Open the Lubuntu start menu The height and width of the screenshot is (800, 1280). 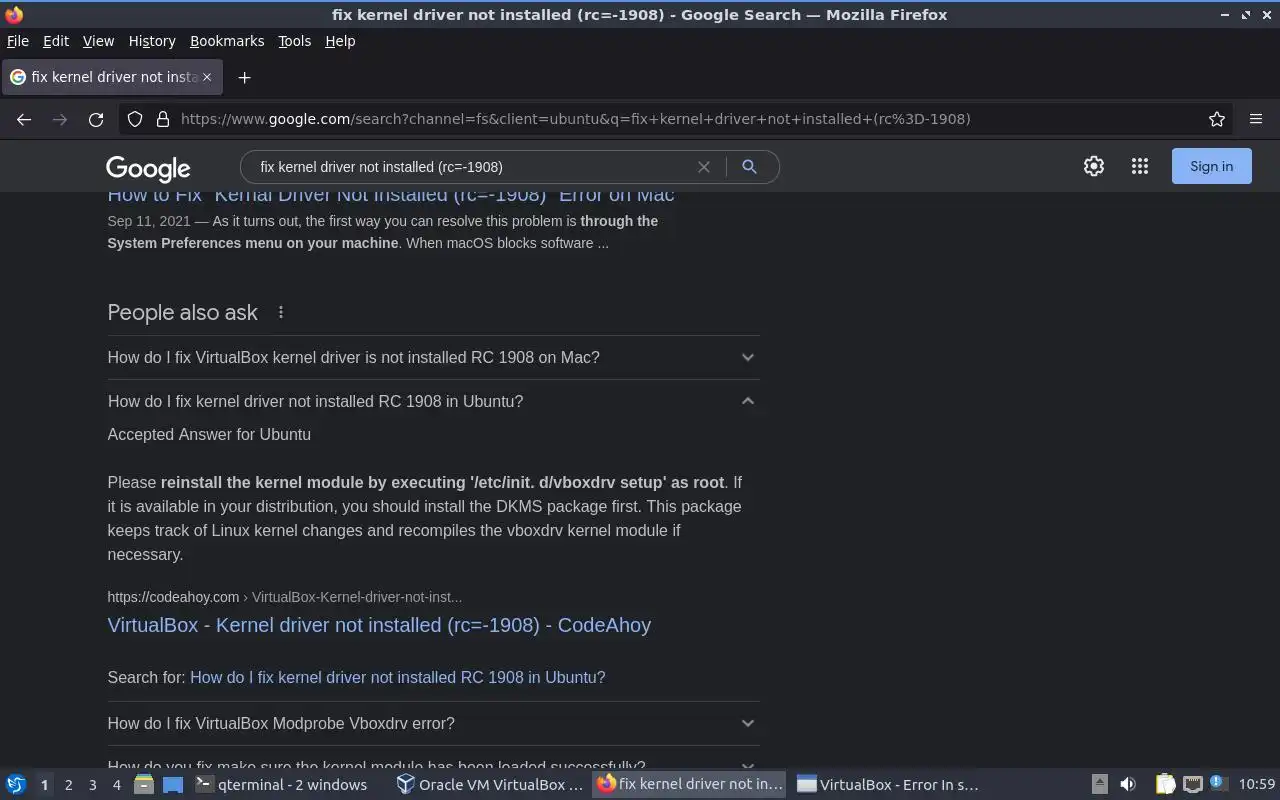coord(16,785)
